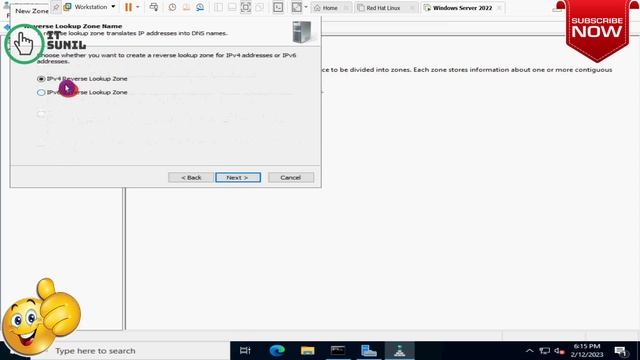The image size is (640, 360).
Task: Enter full screen mode icon in toolbar
Action: [x=246, y=7]
